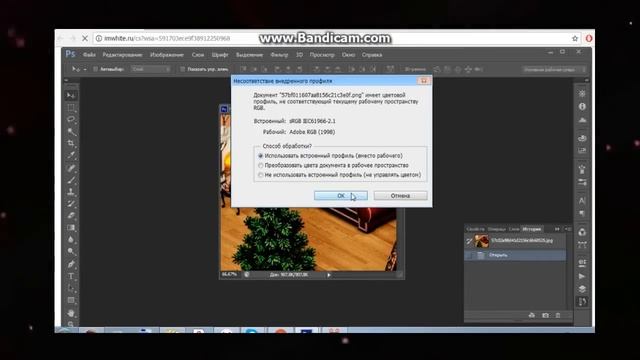Open the Изображение menu
Viewport: 640px width, 360px height.
point(167,55)
